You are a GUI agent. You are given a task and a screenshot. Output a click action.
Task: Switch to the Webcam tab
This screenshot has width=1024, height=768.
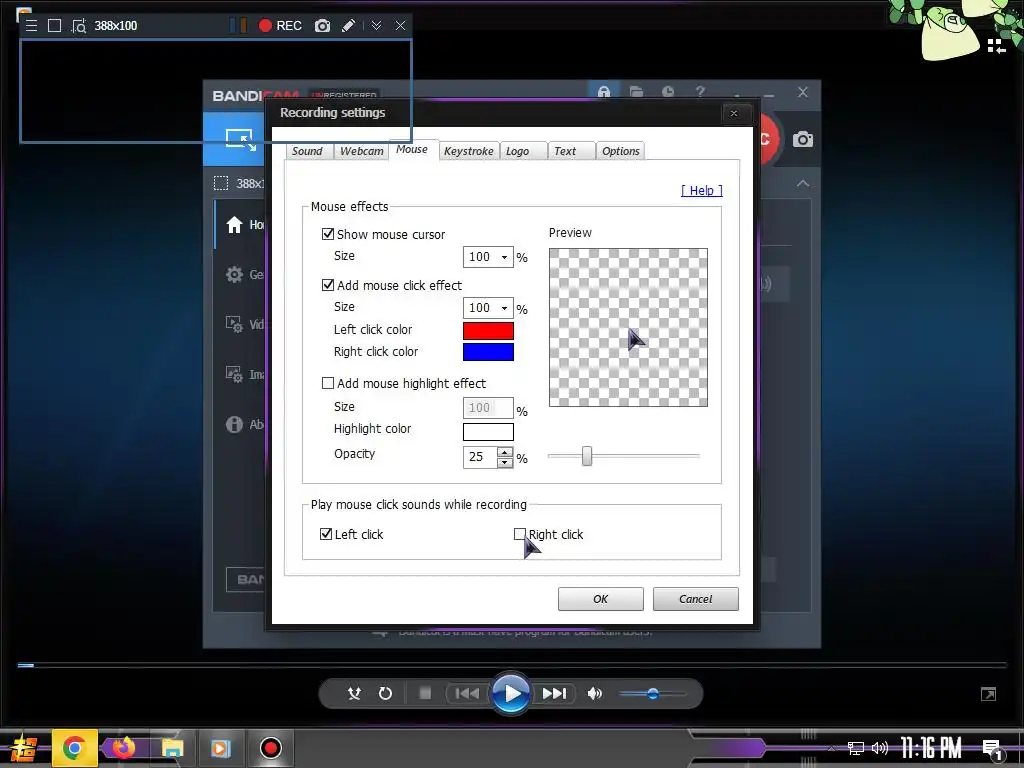tap(361, 151)
